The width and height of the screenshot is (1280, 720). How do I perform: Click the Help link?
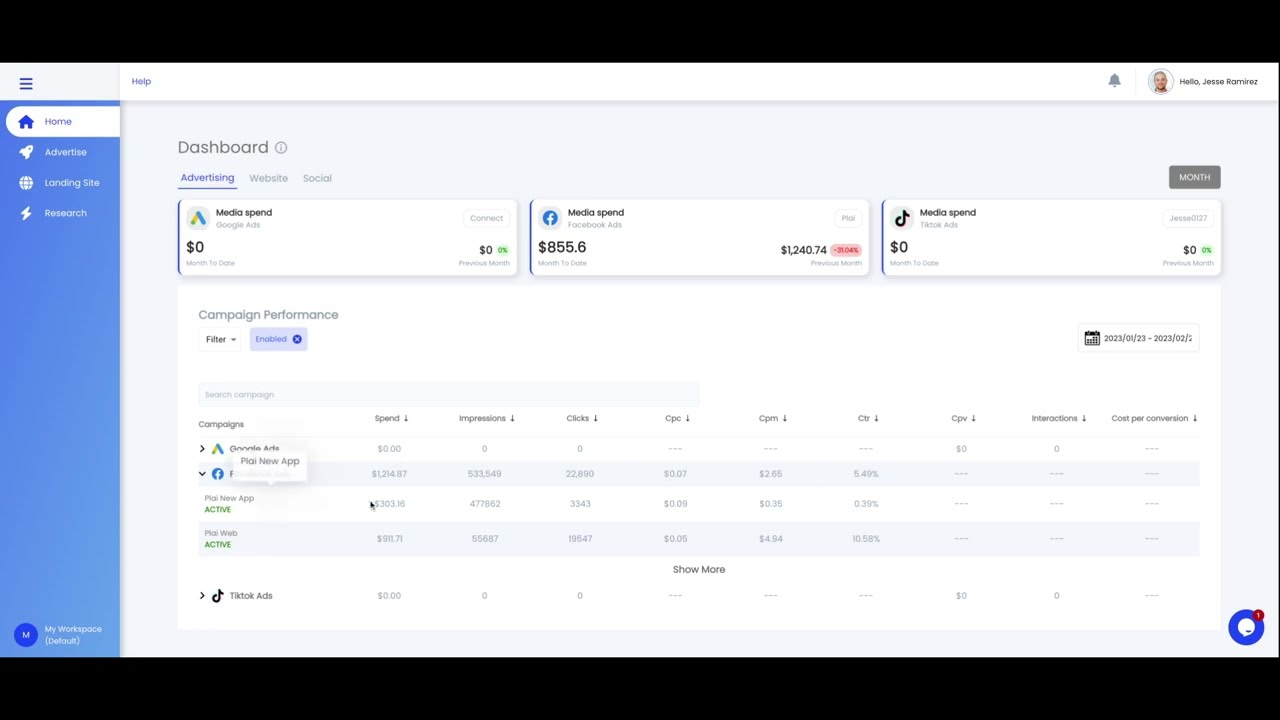(x=141, y=81)
